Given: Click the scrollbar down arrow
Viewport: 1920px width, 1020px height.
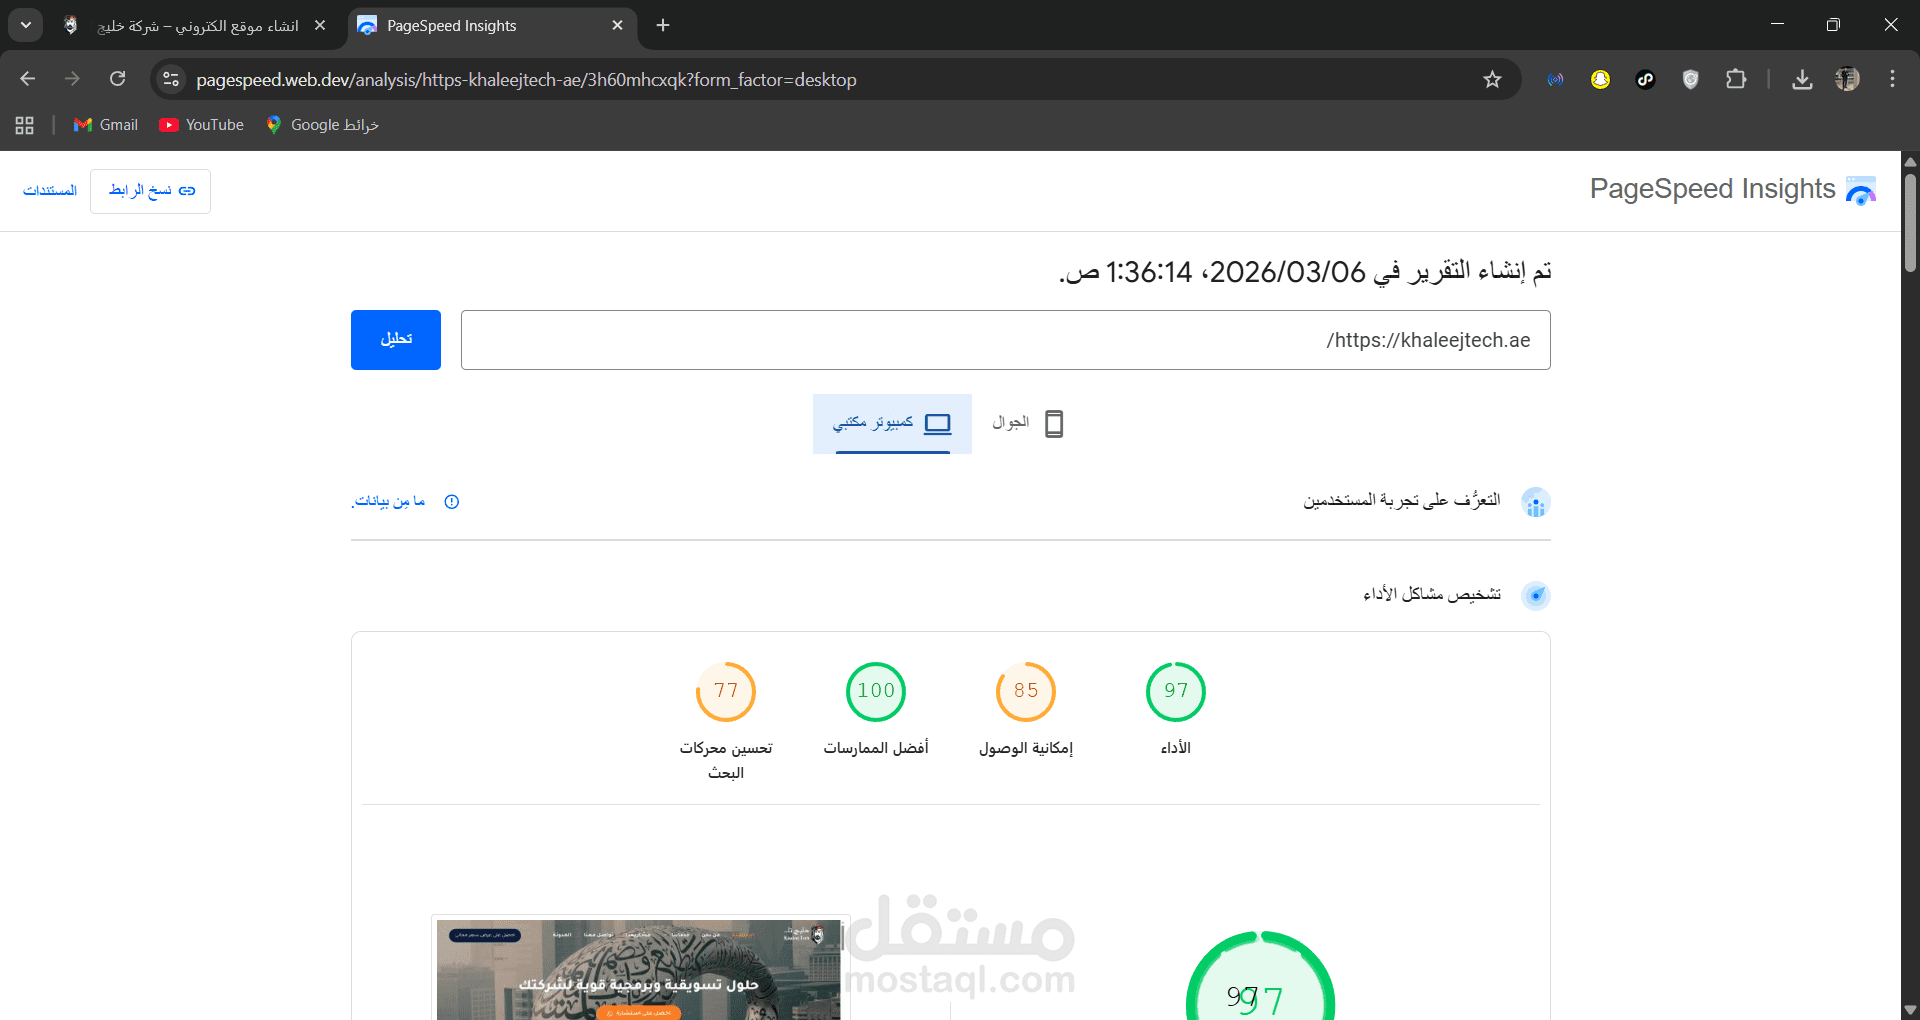Looking at the screenshot, I should pyautogui.click(x=1910, y=1010).
